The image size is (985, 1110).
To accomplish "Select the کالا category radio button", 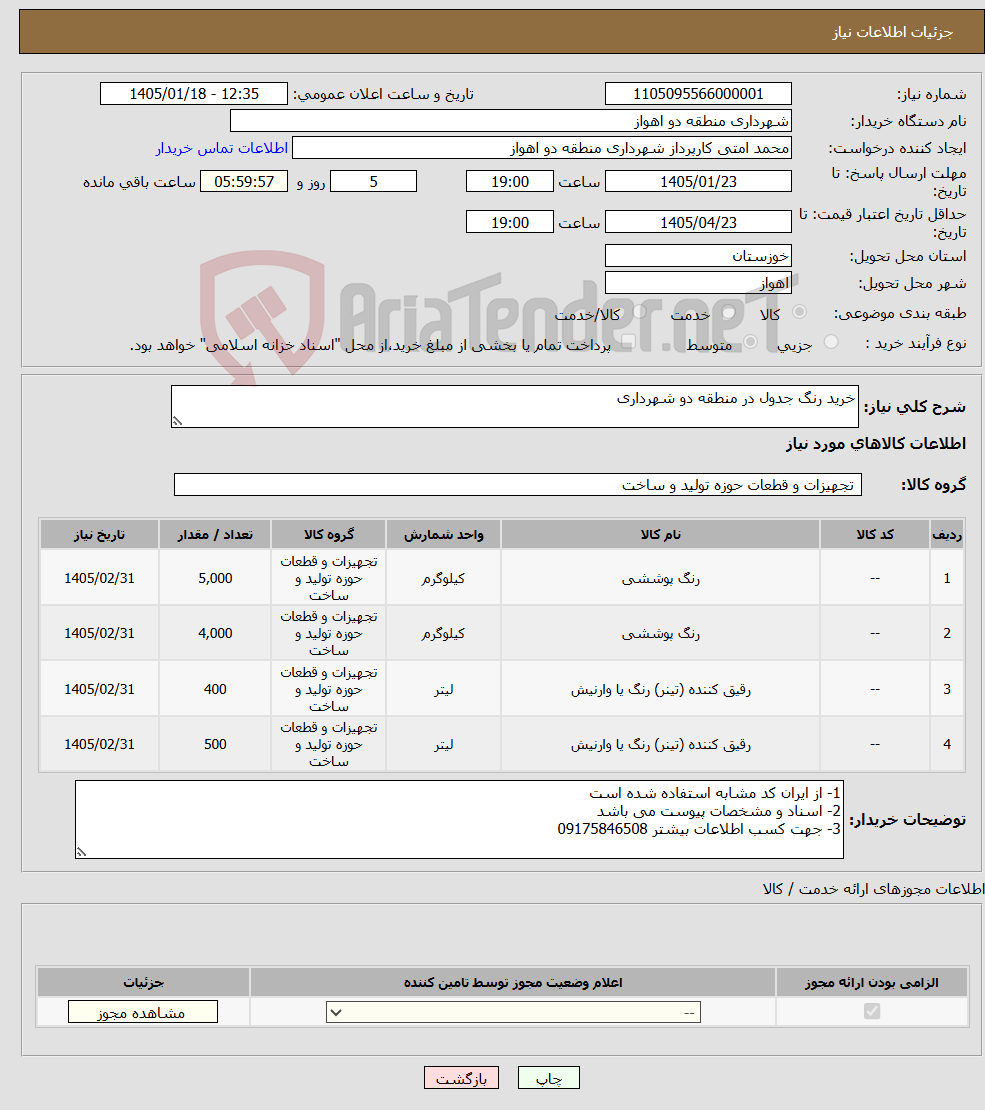I will 799,312.
